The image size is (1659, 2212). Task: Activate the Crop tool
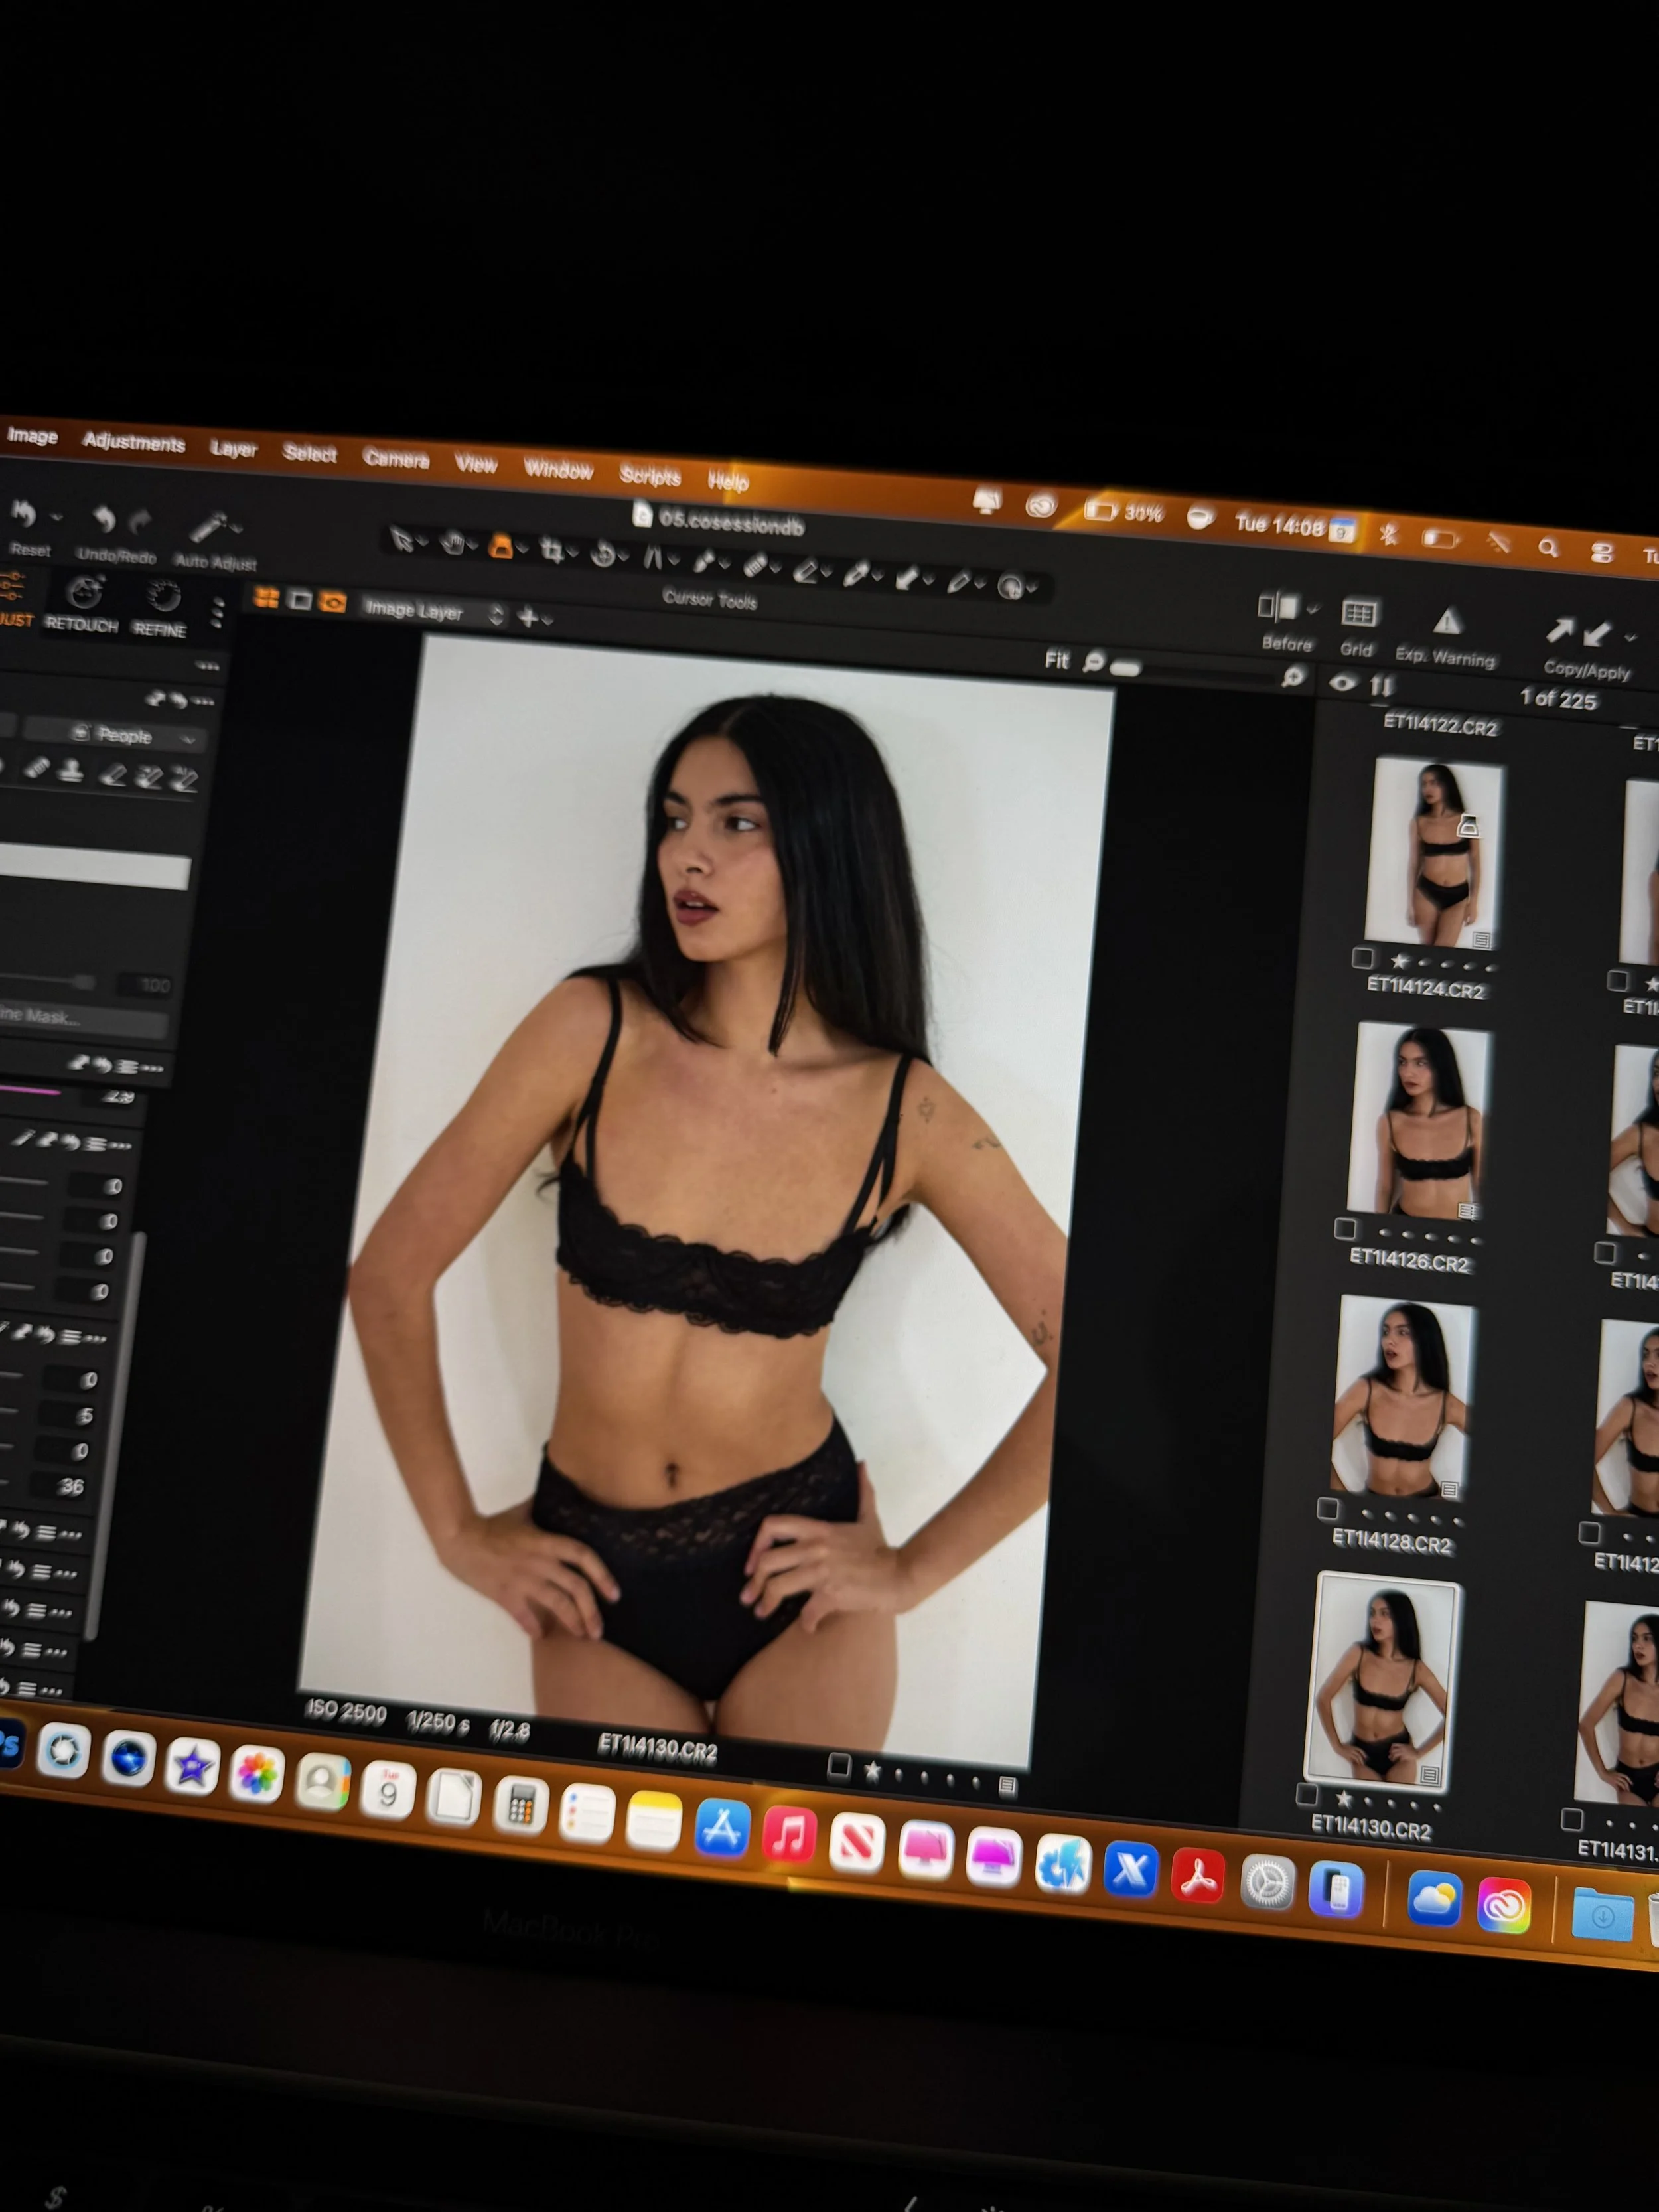[553, 551]
